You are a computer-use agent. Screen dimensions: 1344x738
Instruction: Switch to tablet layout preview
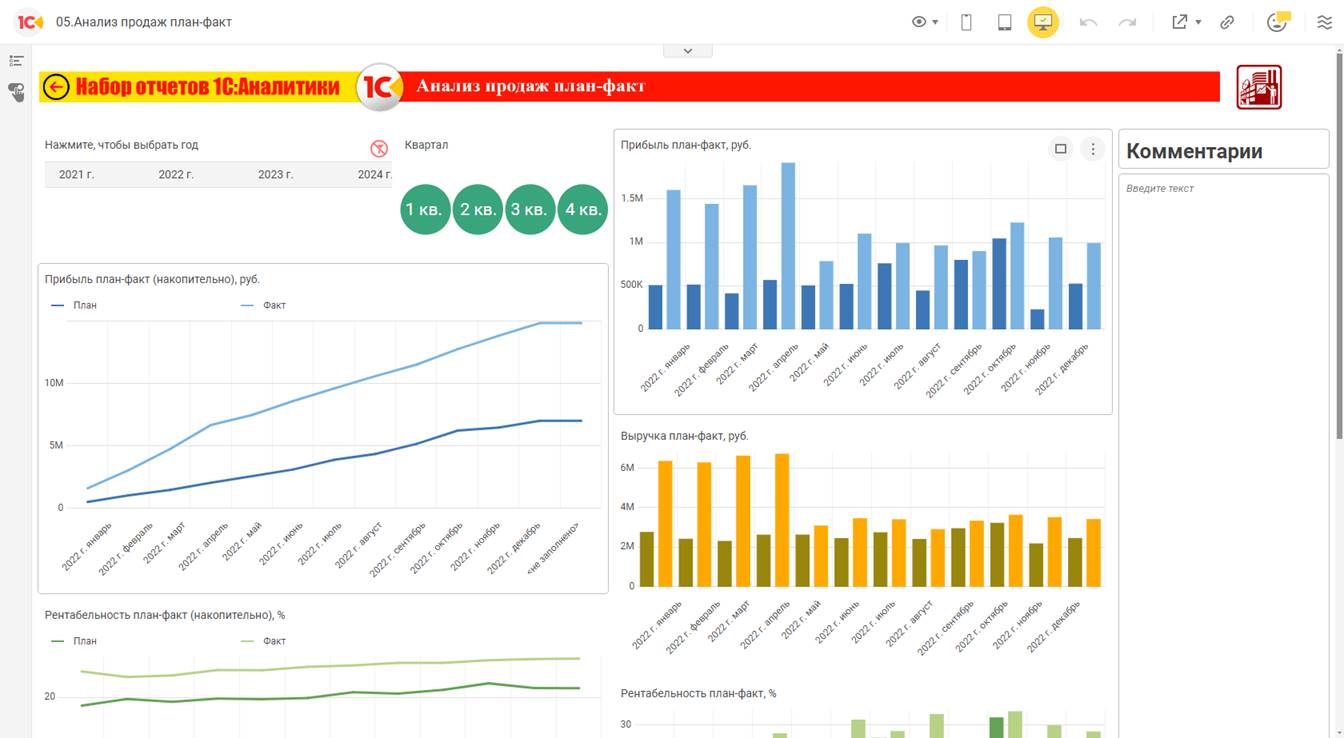tap(1005, 22)
